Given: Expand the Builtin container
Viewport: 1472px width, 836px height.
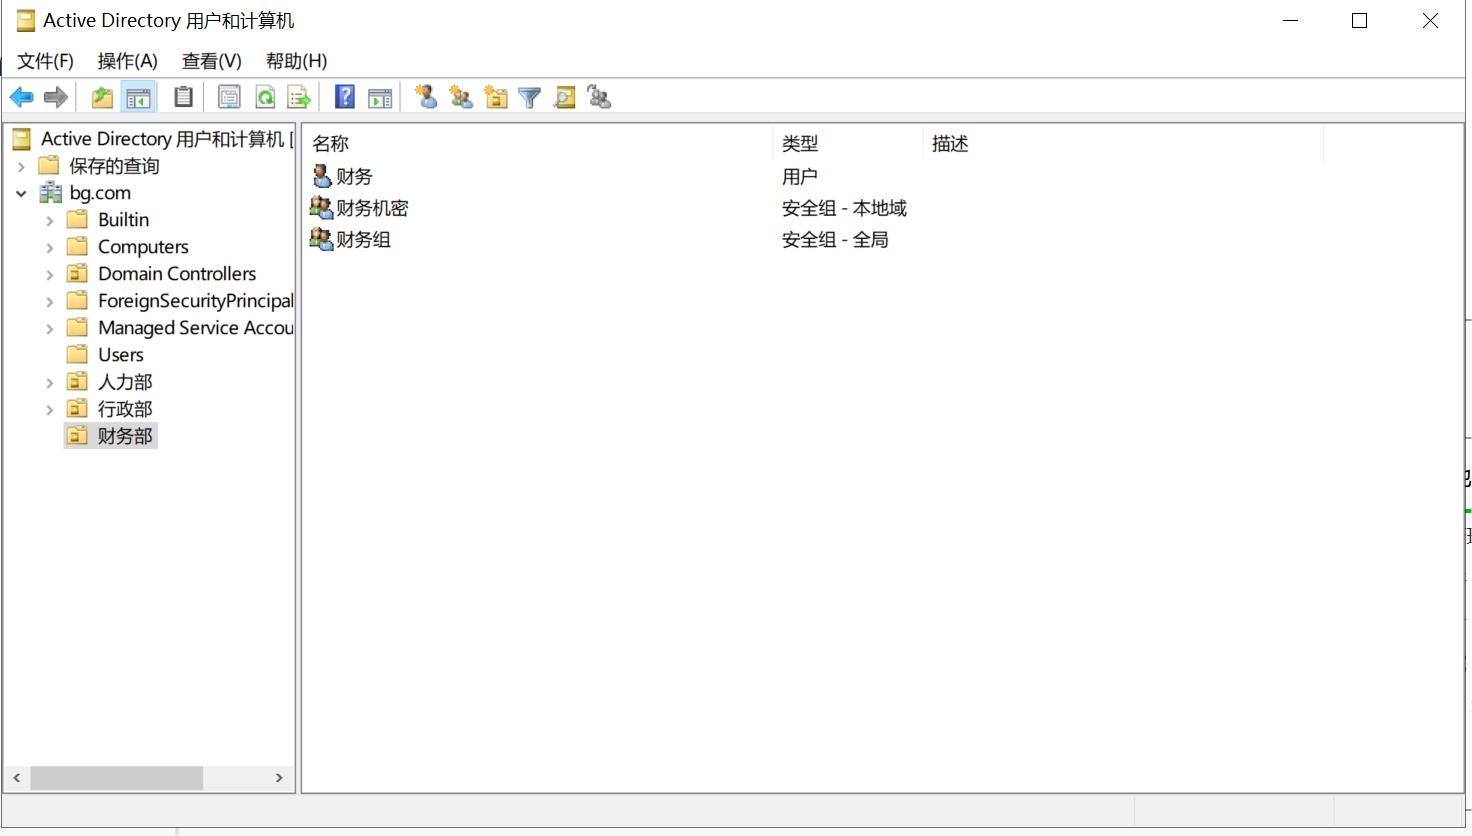Looking at the screenshot, I should click(x=50, y=220).
